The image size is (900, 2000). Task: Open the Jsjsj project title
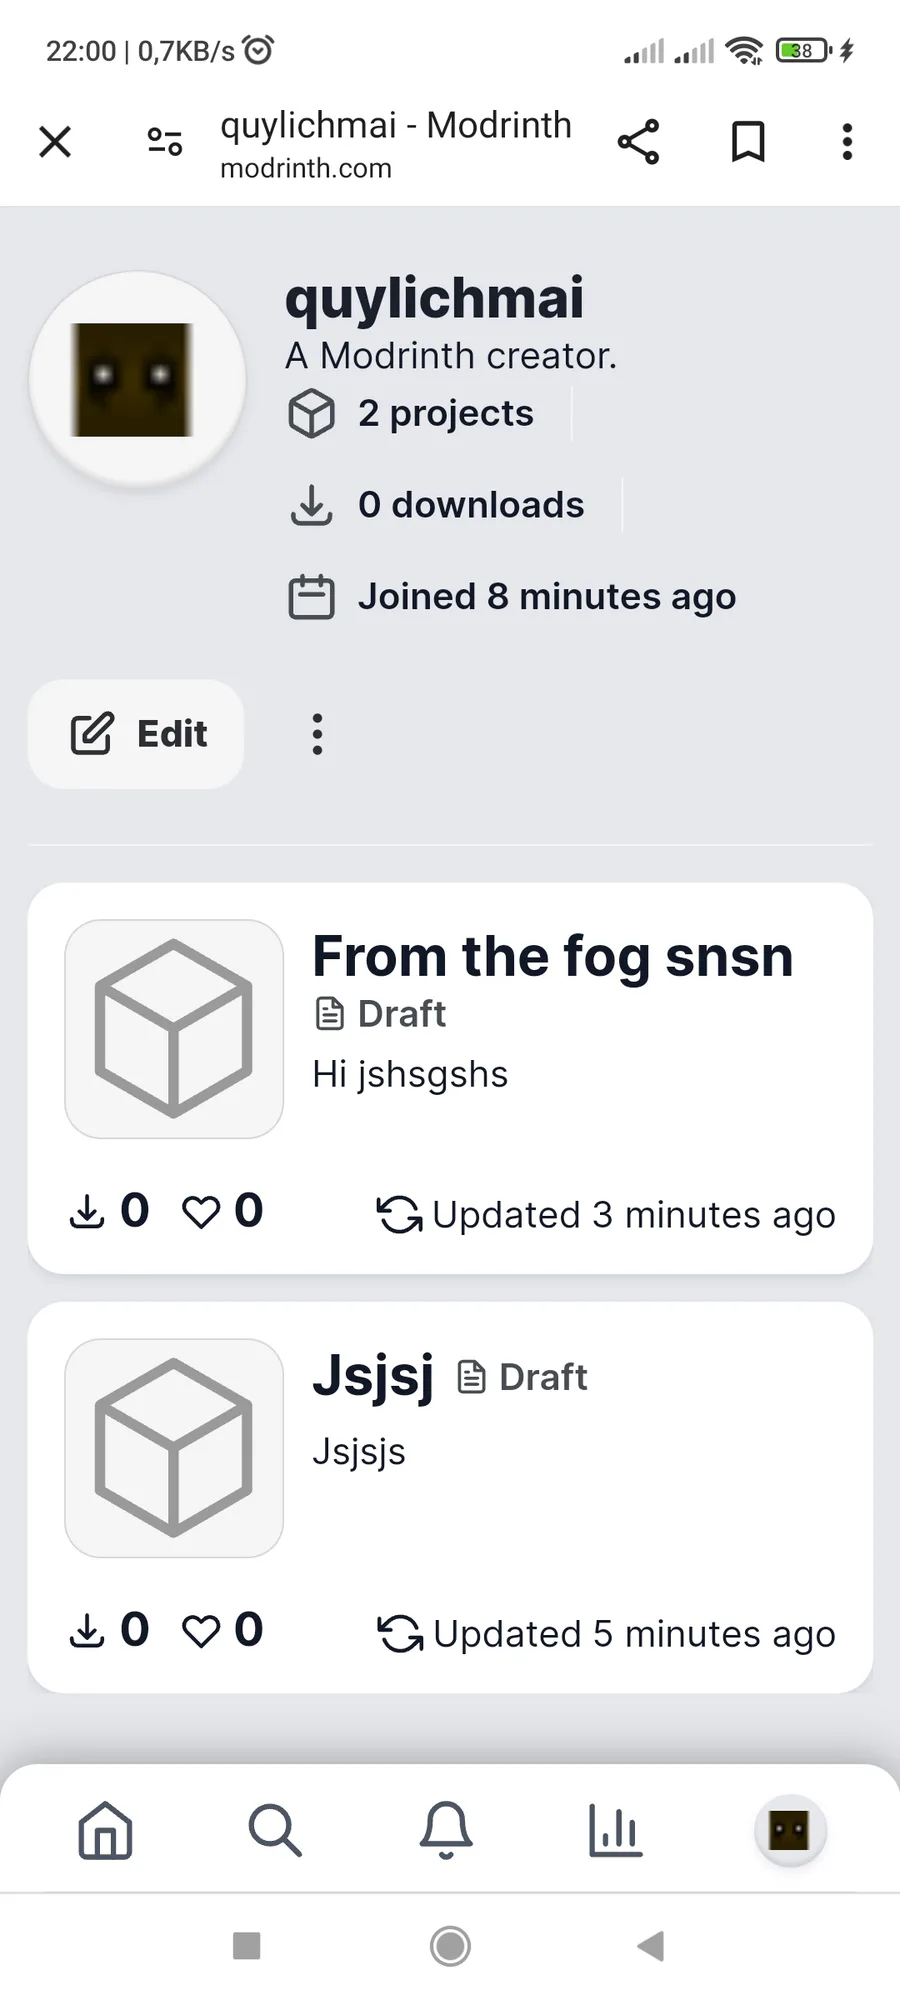click(373, 1376)
